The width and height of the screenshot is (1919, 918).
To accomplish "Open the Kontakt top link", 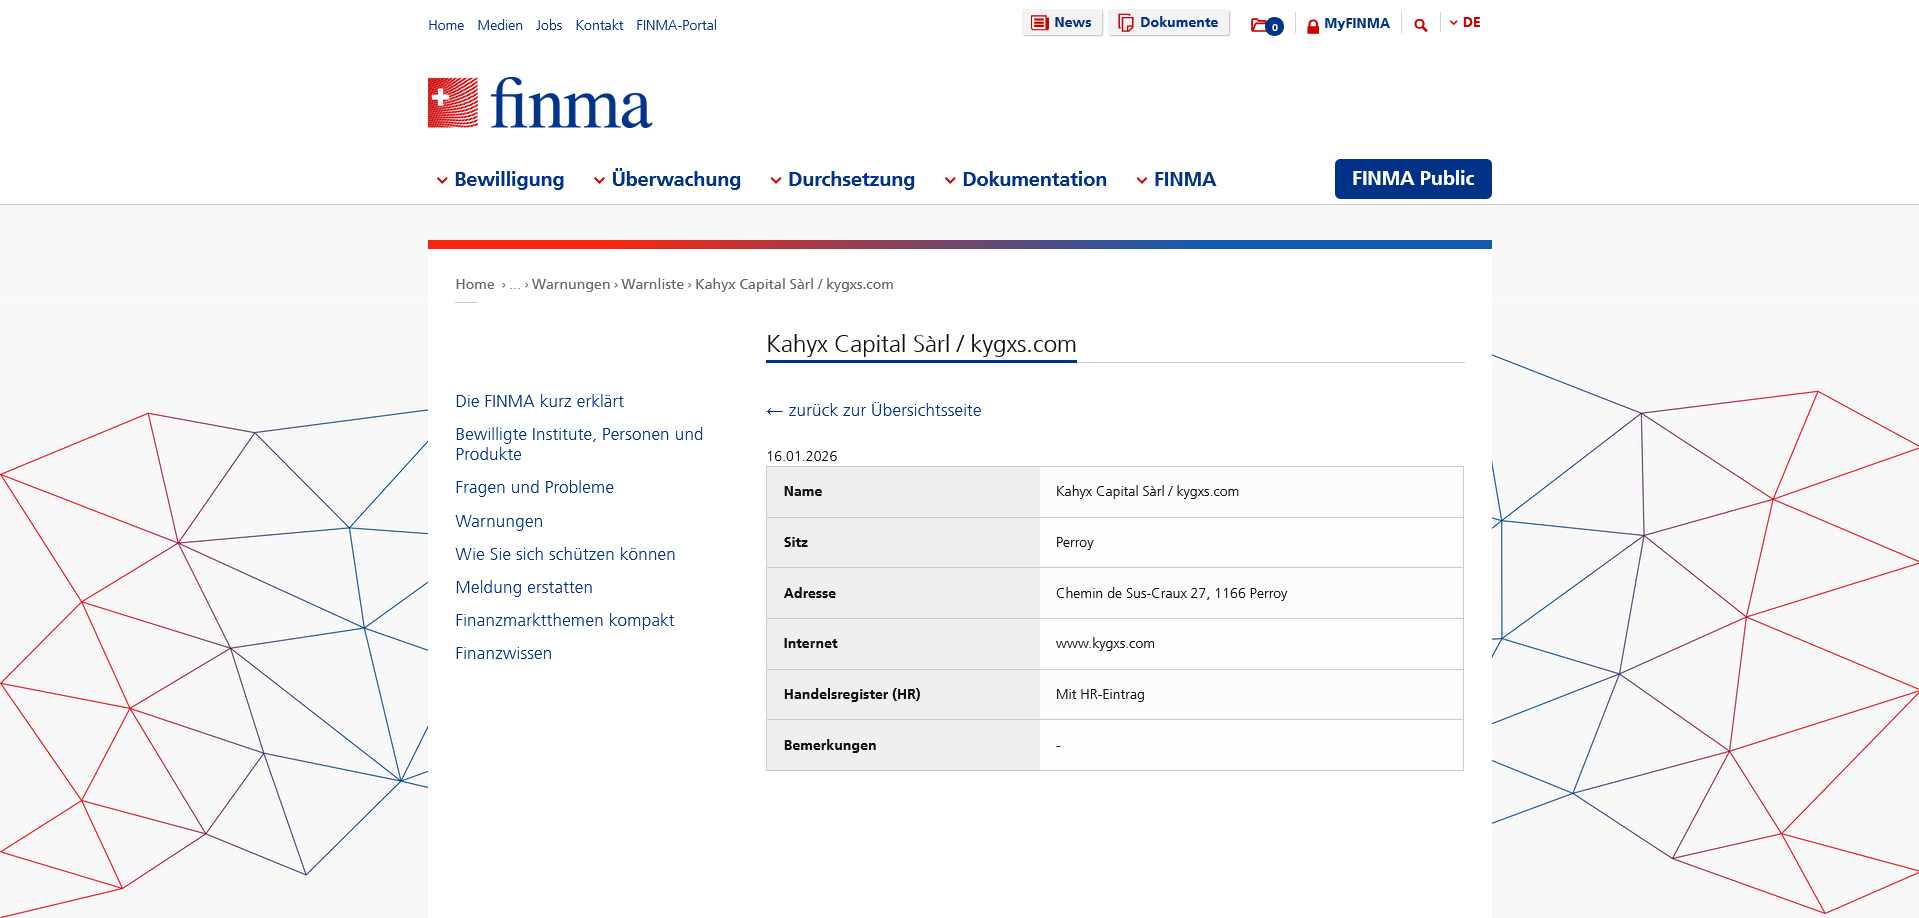I will tap(599, 25).
